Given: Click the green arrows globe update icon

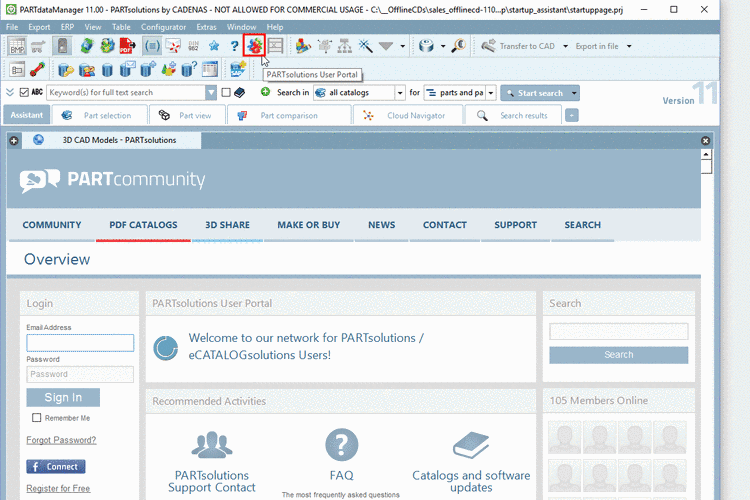Looking at the screenshot, I should pos(87,46).
